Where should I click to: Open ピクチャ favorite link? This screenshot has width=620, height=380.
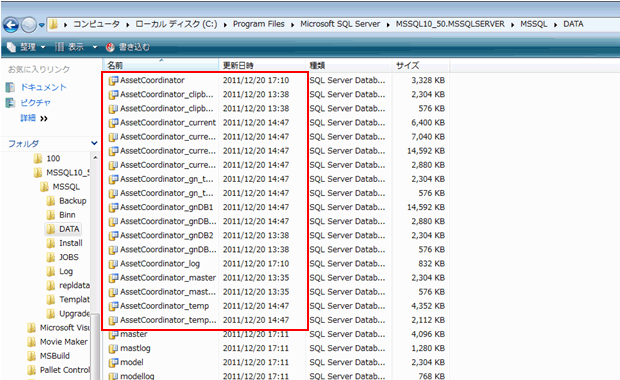(36, 103)
